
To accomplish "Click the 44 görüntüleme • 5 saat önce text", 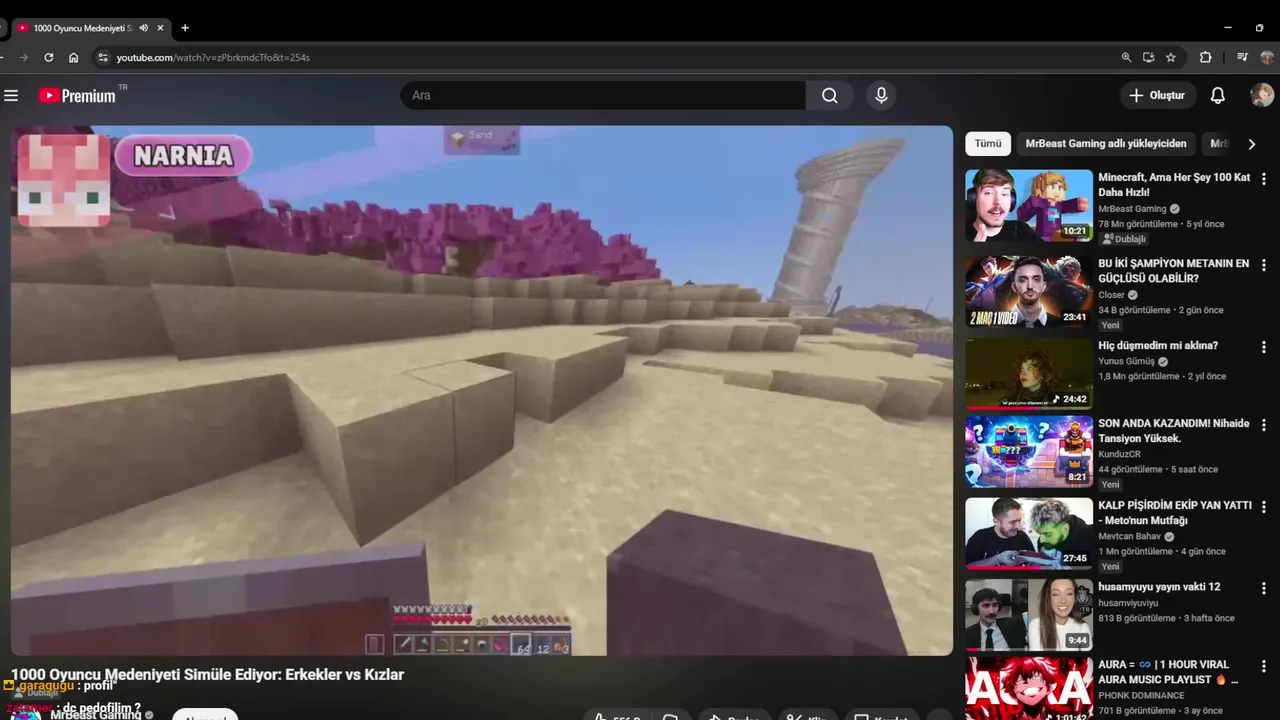I will point(1158,469).
